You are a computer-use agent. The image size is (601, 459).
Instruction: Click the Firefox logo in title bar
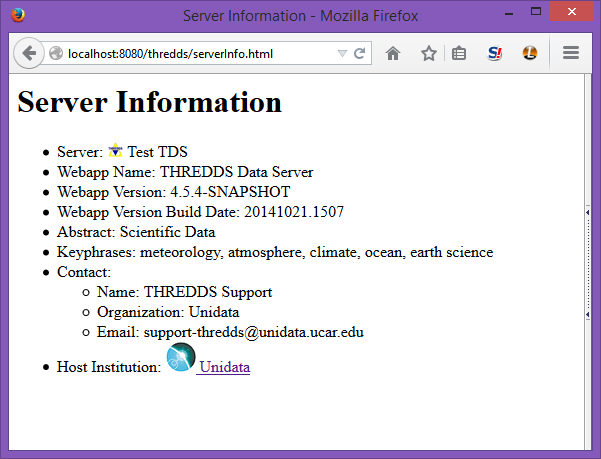click(x=19, y=16)
